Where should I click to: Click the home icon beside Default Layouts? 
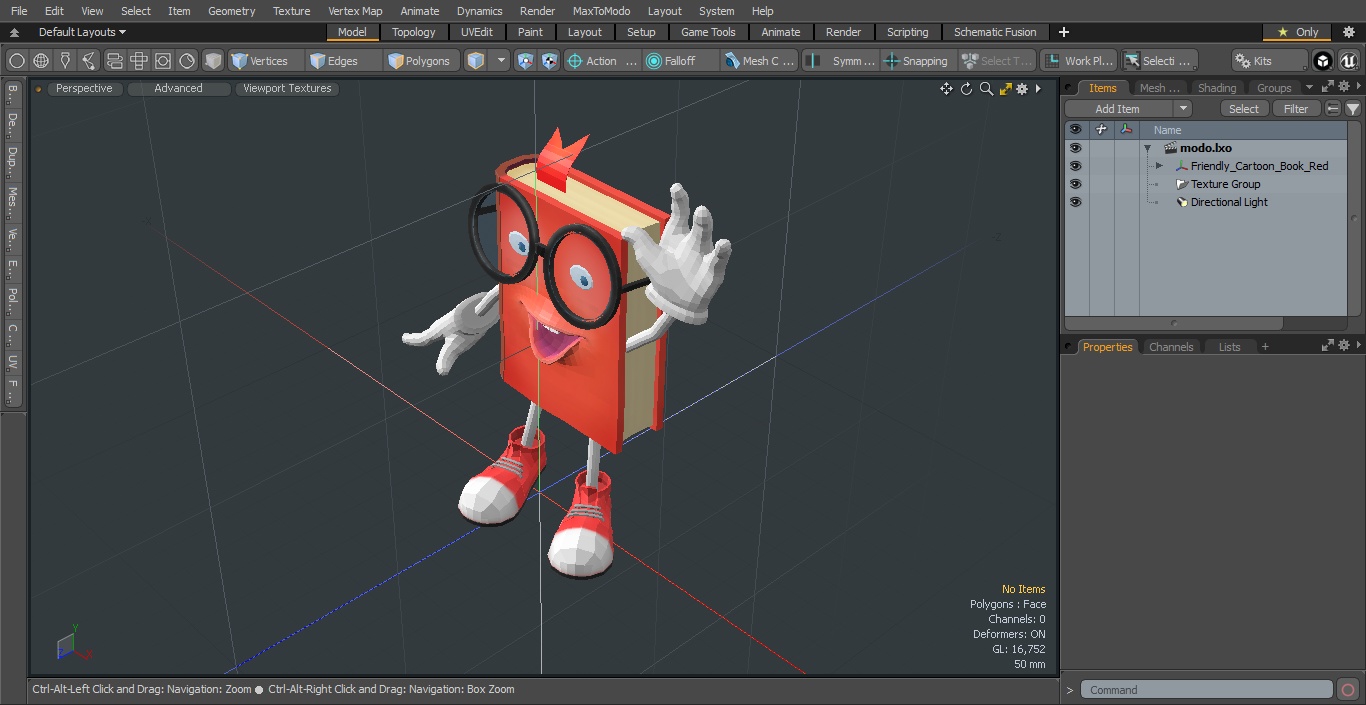coord(14,32)
